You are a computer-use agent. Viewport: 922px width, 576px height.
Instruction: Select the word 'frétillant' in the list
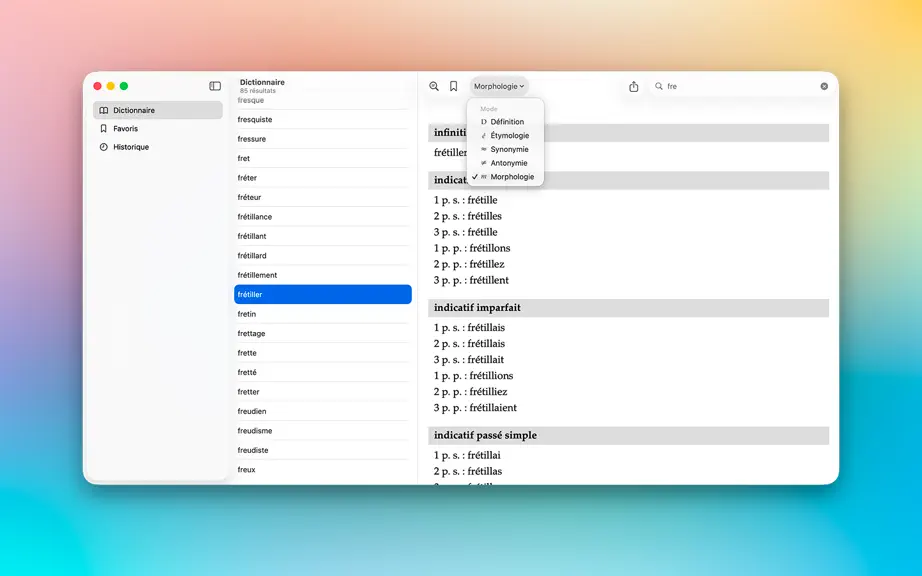(x=323, y=236)
